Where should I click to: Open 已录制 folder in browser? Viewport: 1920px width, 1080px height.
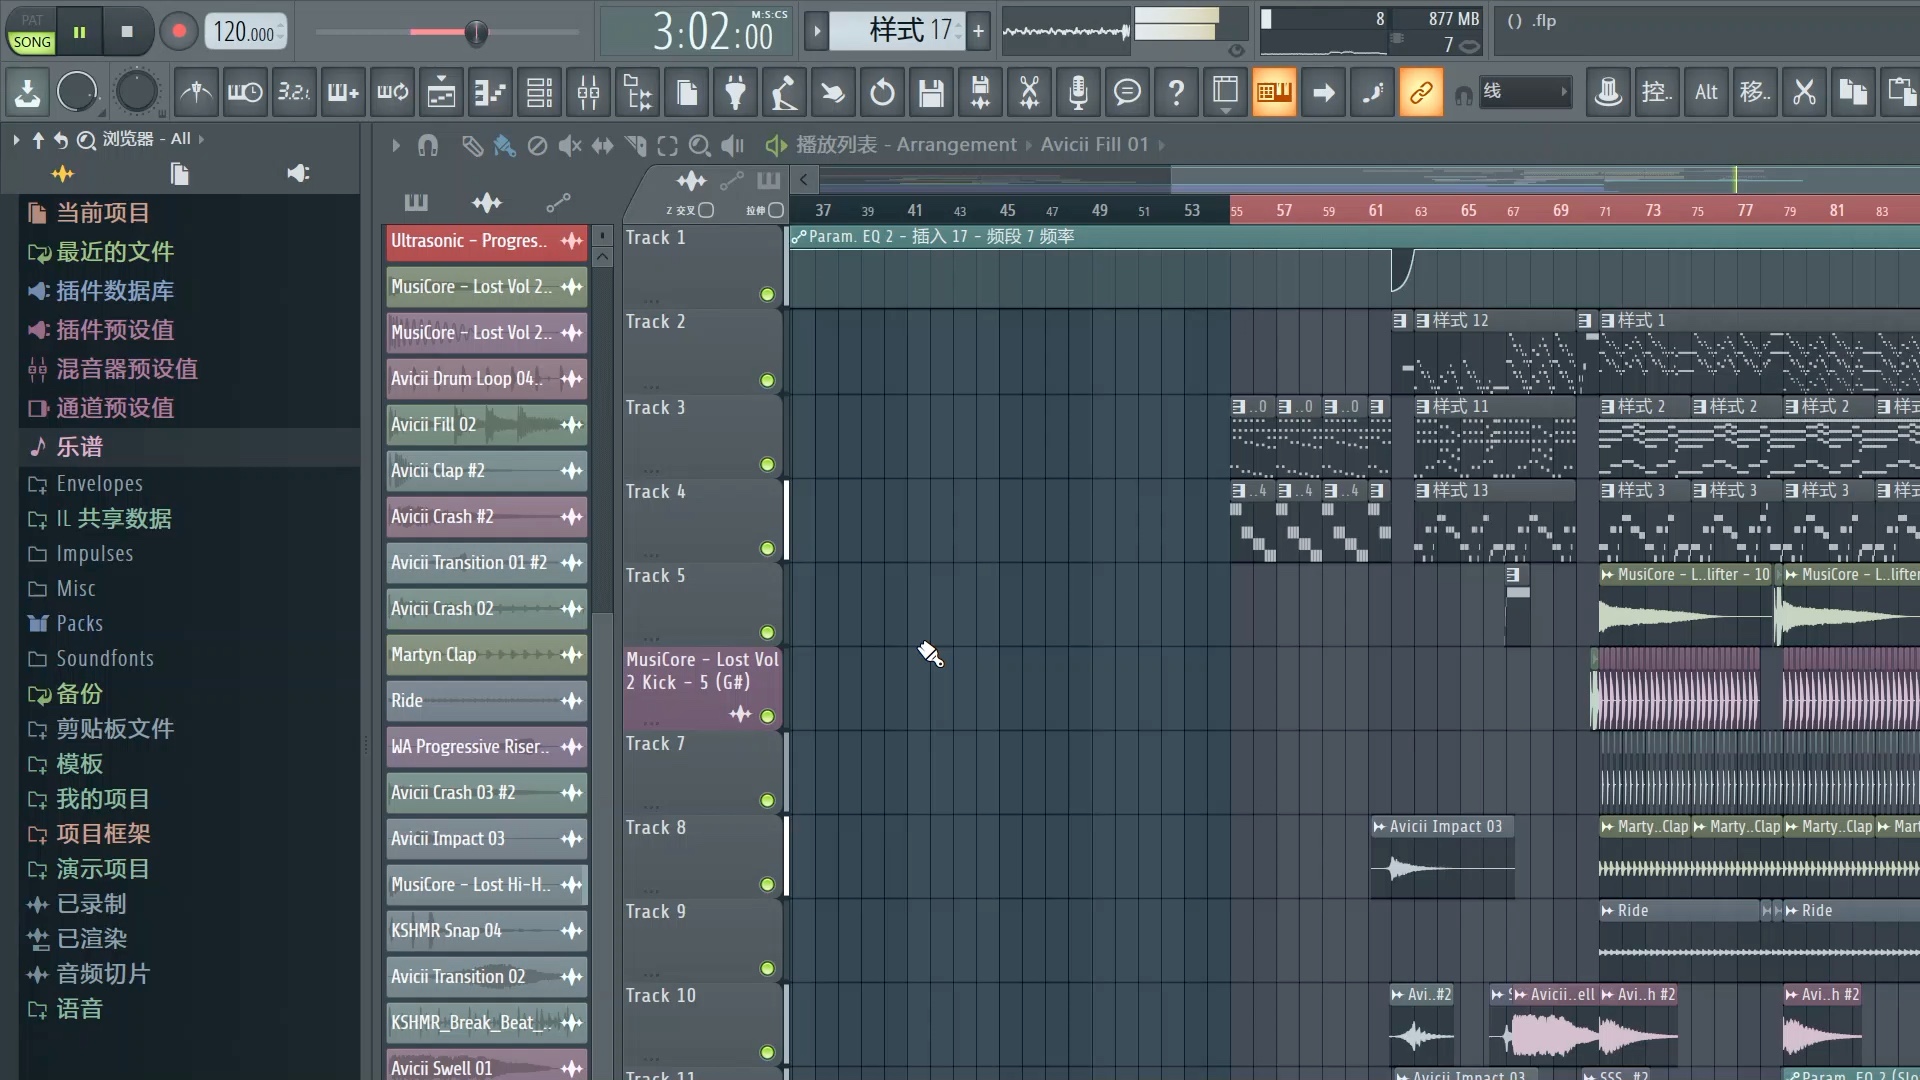tap(91, 904)
